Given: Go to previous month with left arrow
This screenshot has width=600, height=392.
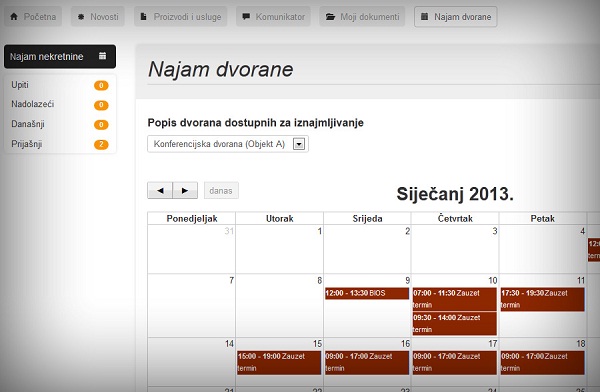Looking at the screenshot, I should (160, 190).
